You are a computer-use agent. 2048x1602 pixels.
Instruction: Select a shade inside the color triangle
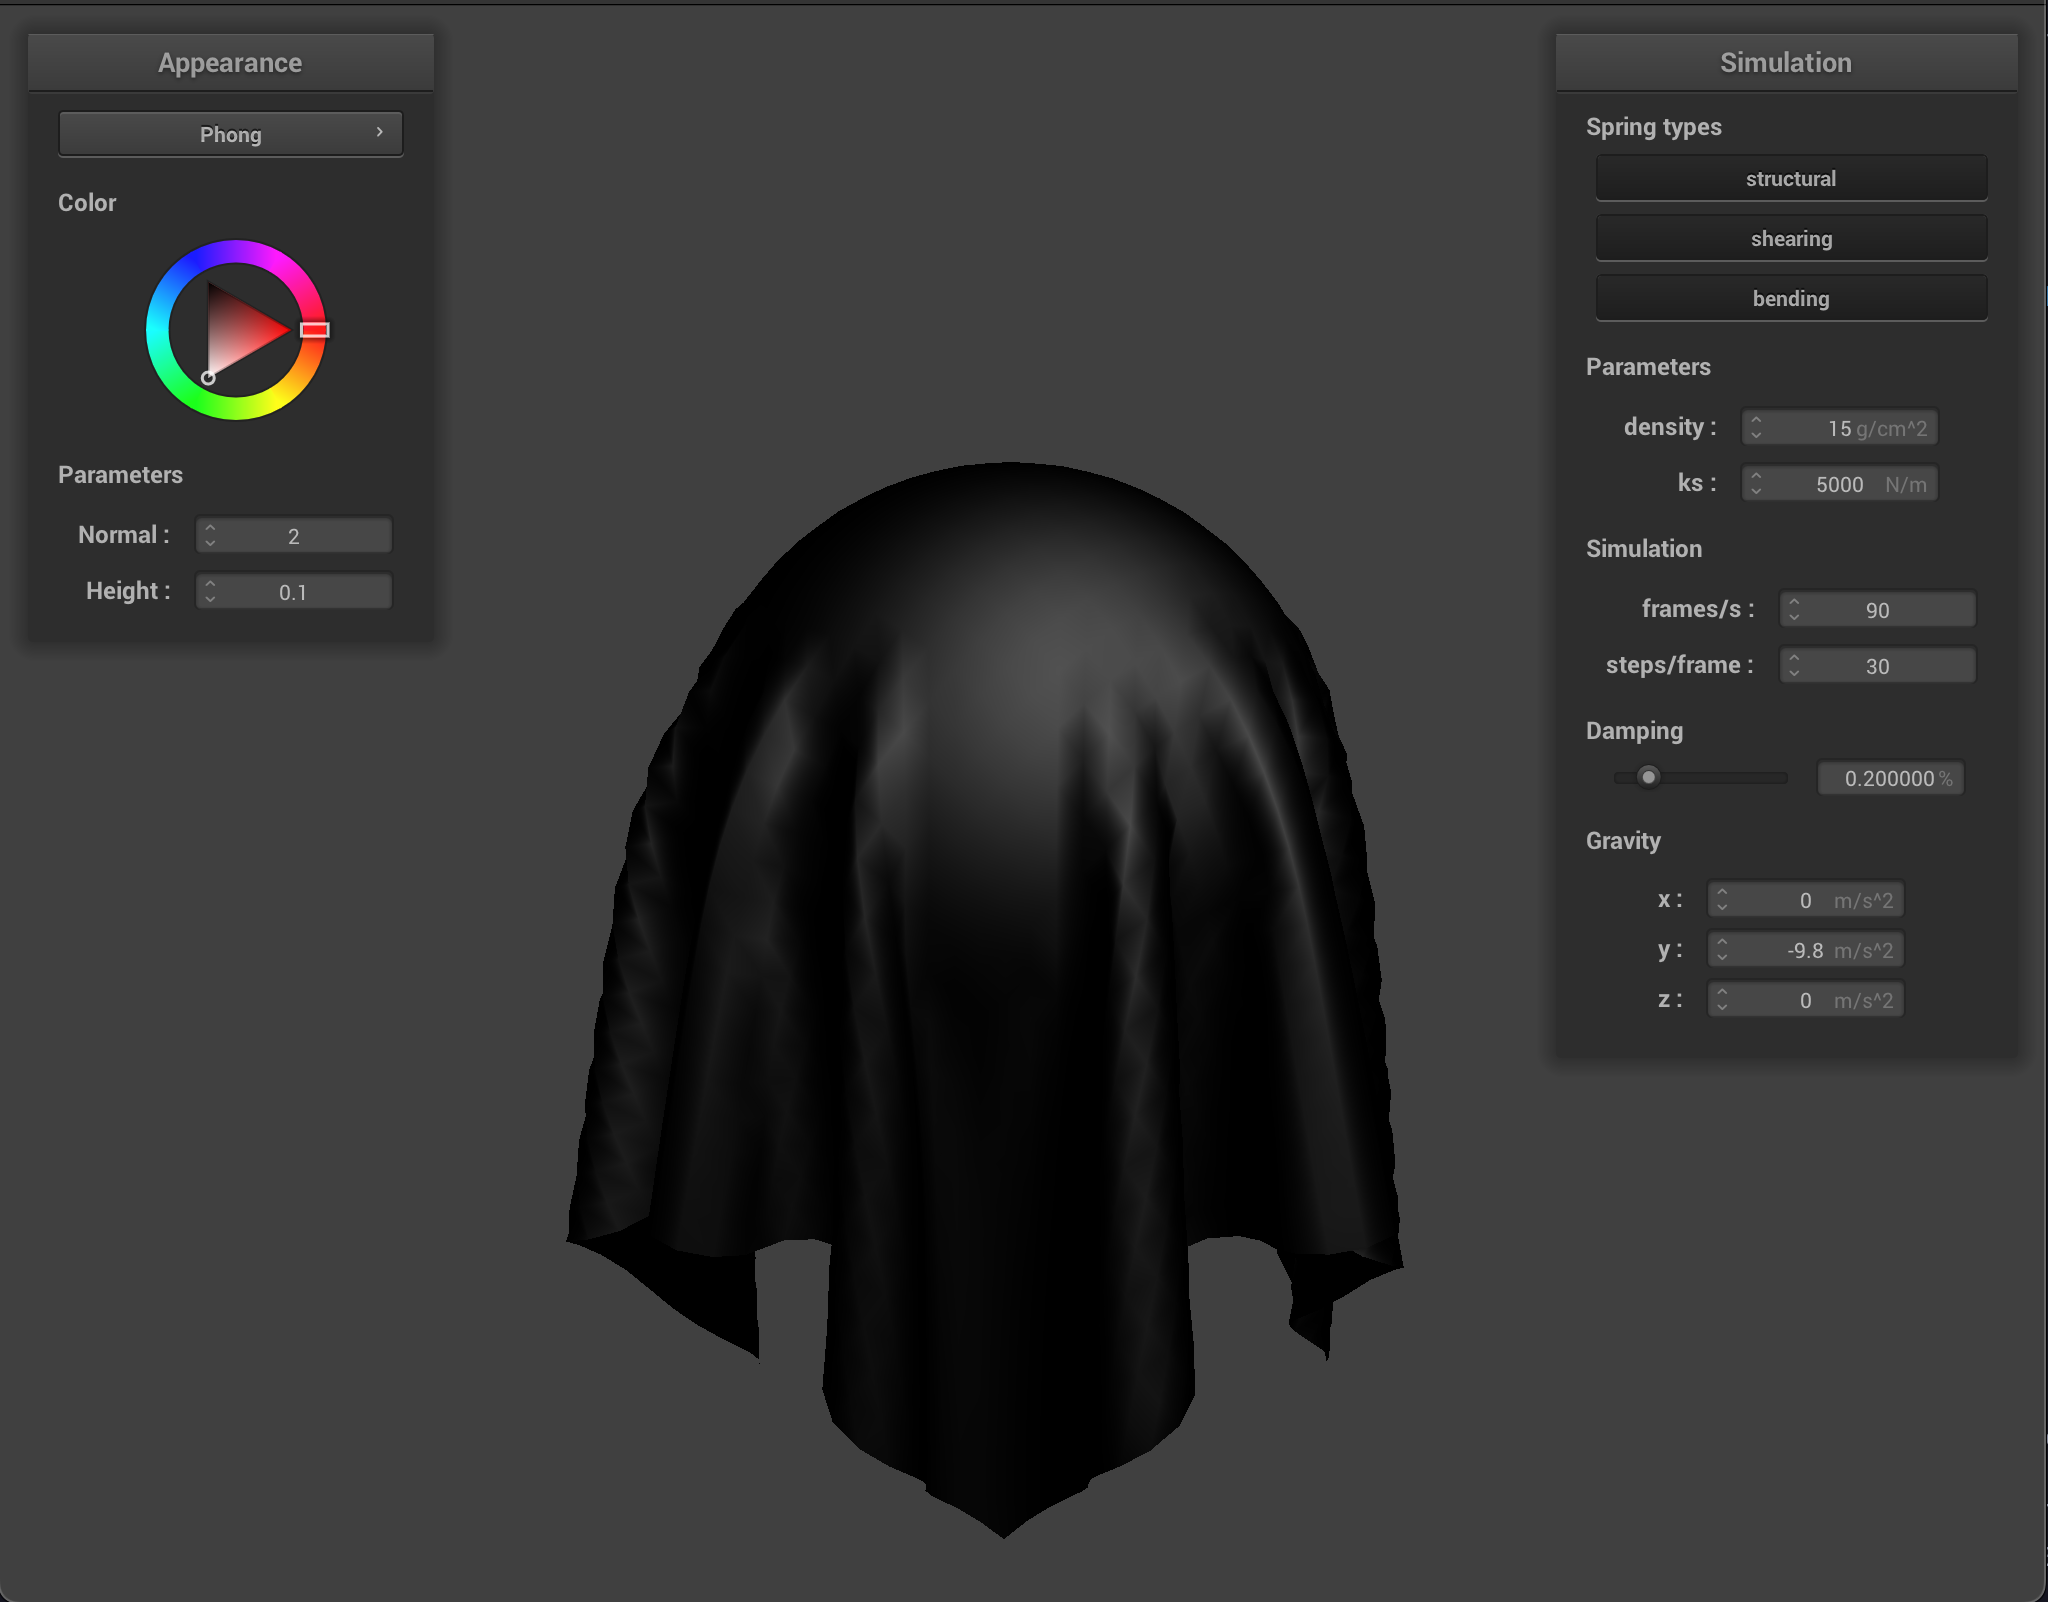[240, 330]
